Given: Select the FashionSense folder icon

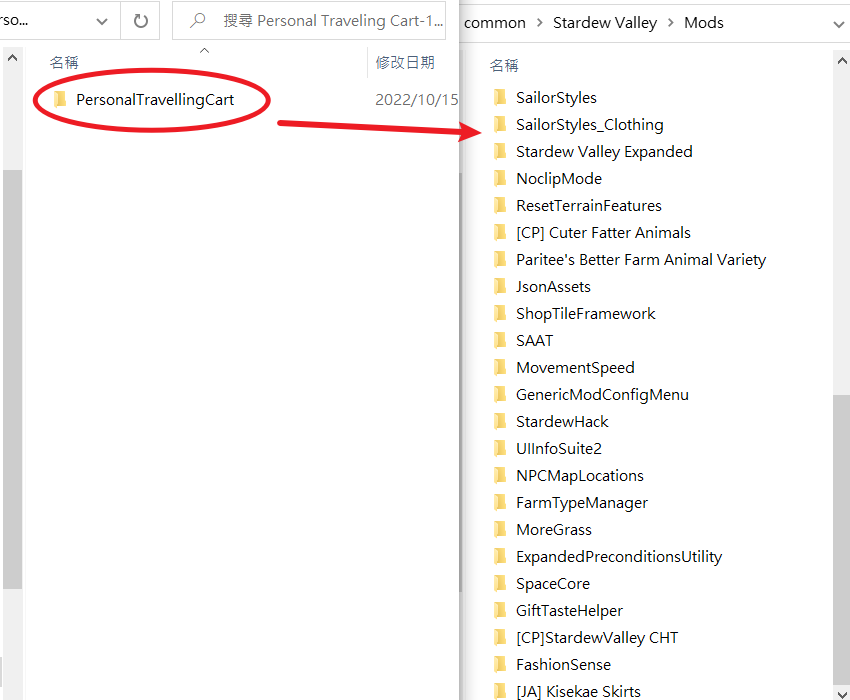Looking at the screenshot, I should [x=500, y=664].
